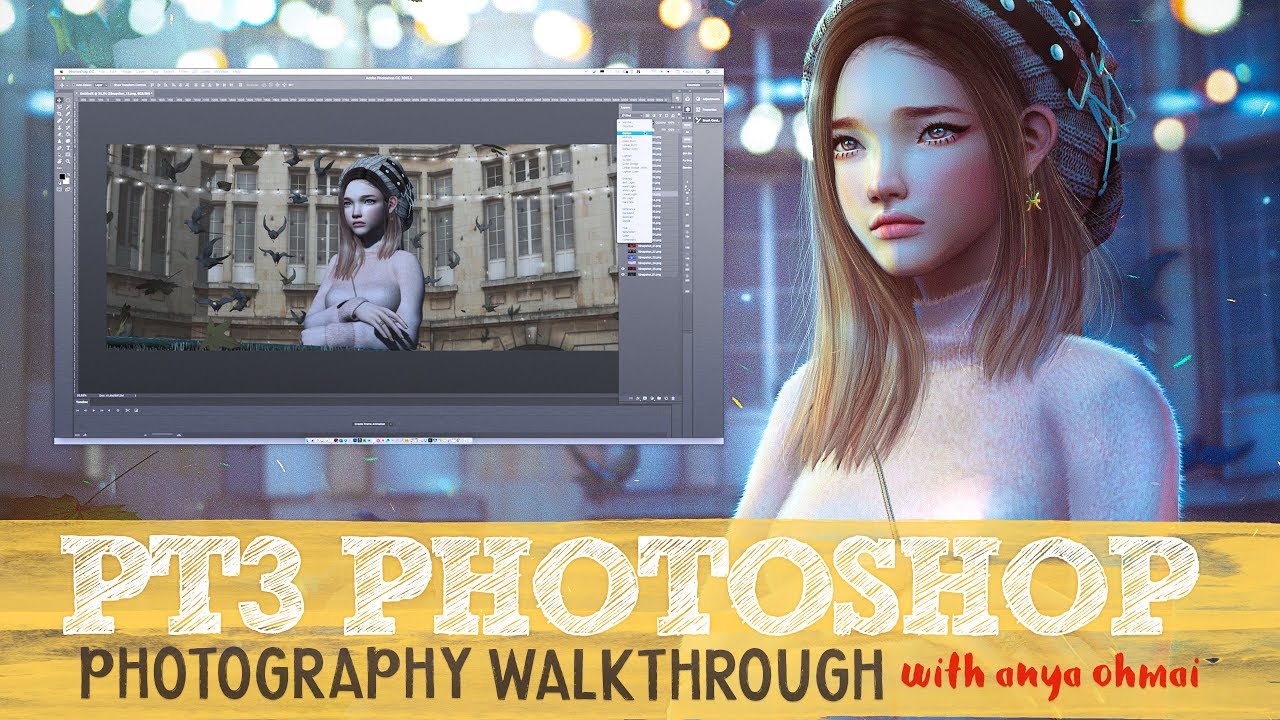
Task: Choose the highlighted Darken blend mode
Action: coord(634,133)
